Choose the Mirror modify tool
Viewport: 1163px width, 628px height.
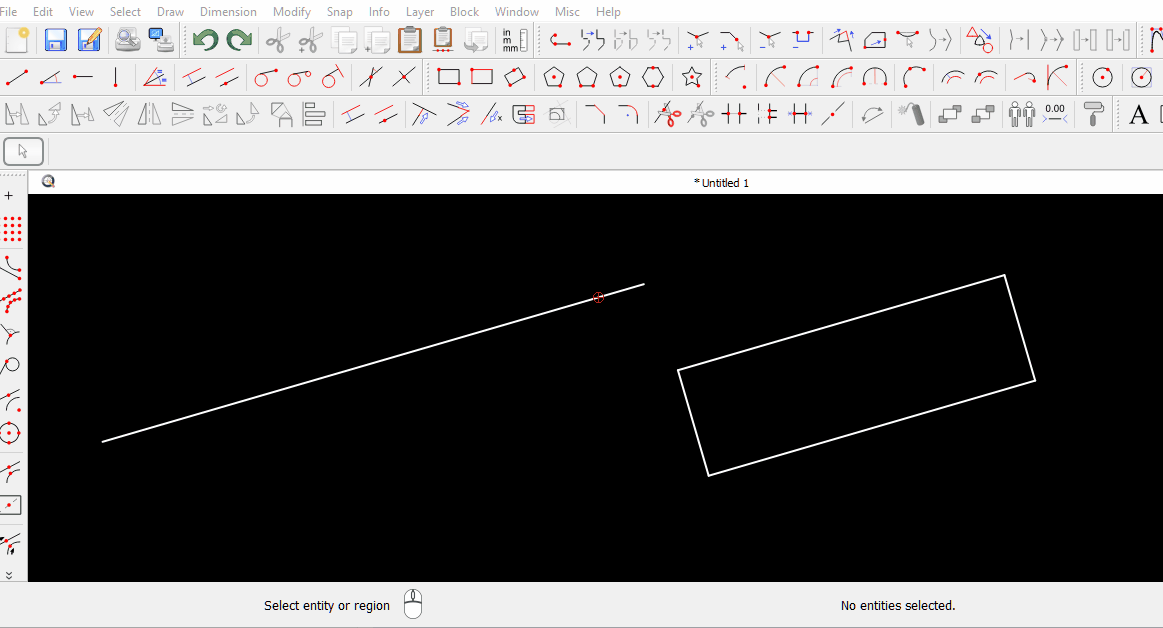click(x=149, y=115)
